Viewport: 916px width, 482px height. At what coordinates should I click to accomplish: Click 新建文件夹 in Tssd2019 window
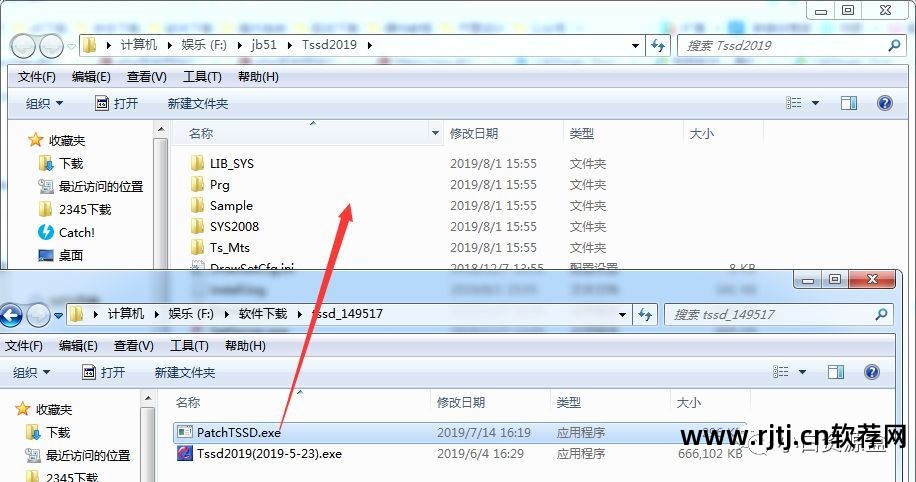pyautogui.click(x=197, y=103)
